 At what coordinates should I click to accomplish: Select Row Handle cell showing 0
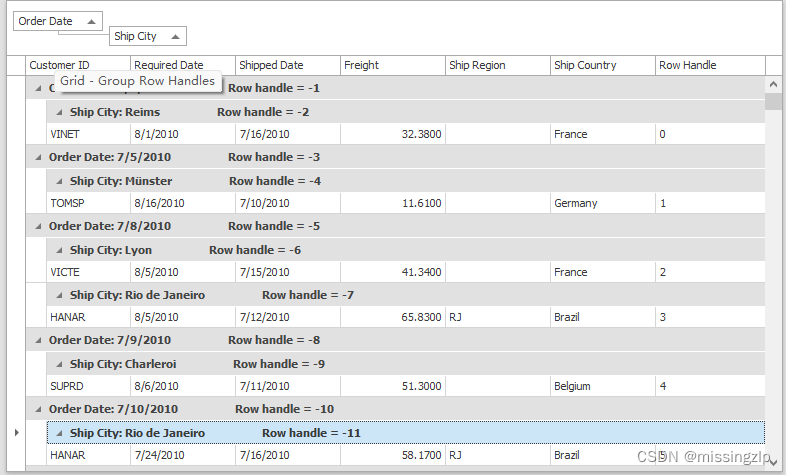[710, 134]
